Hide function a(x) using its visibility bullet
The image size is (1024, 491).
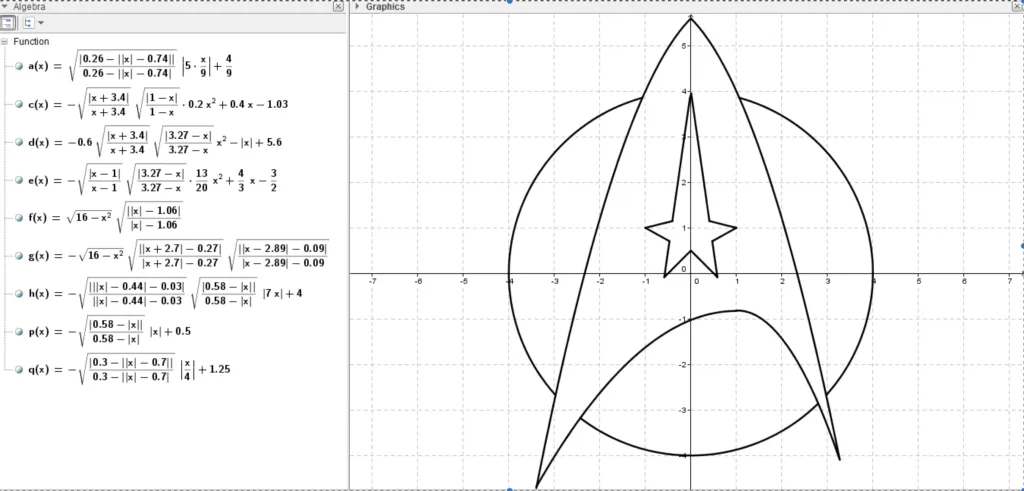coord(19,67)
